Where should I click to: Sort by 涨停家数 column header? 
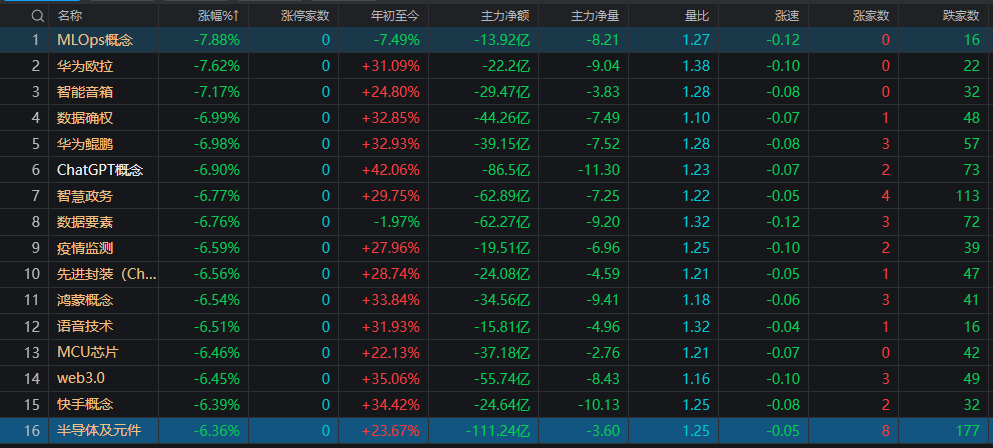tap(306, 15)
